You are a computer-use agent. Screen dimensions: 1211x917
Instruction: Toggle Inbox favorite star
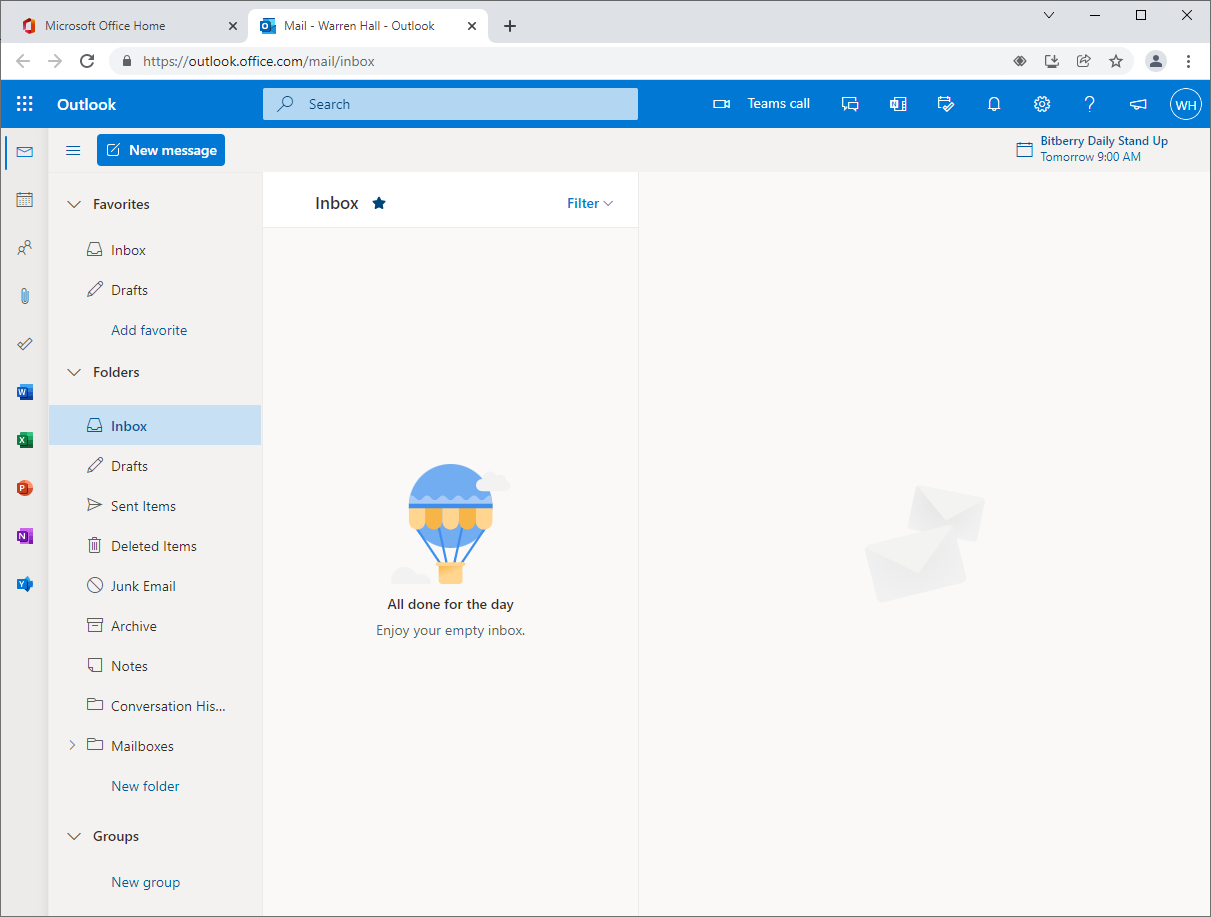(x=379, y=203)
